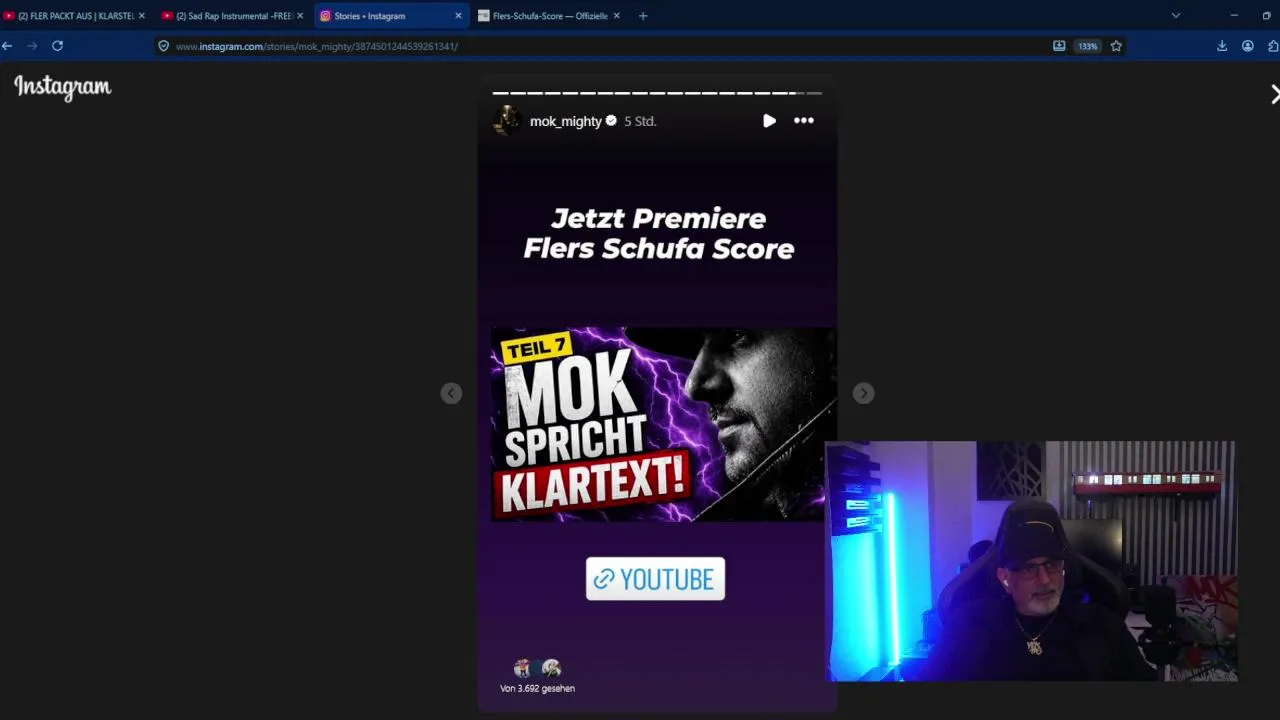
Task: Click the 5 Std. timestamp
Action: [640, 121]
